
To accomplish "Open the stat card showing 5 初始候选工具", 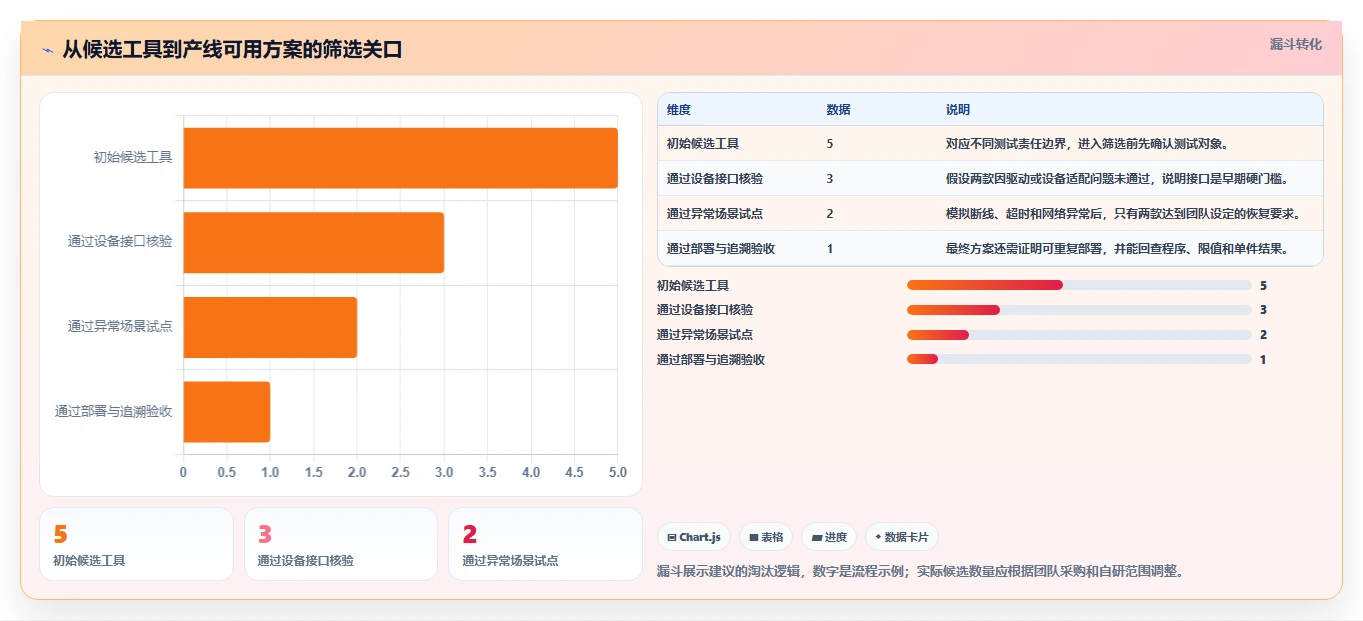I will click(x=136, y=544).
